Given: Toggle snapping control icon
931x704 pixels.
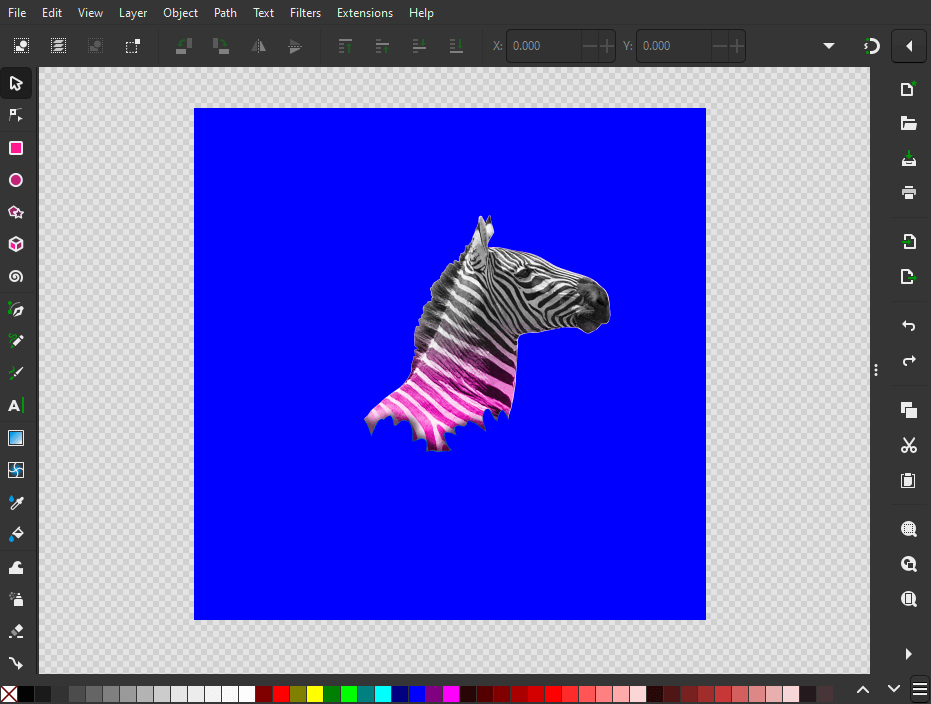Looking at the screenshot, I should coord(872,46).
